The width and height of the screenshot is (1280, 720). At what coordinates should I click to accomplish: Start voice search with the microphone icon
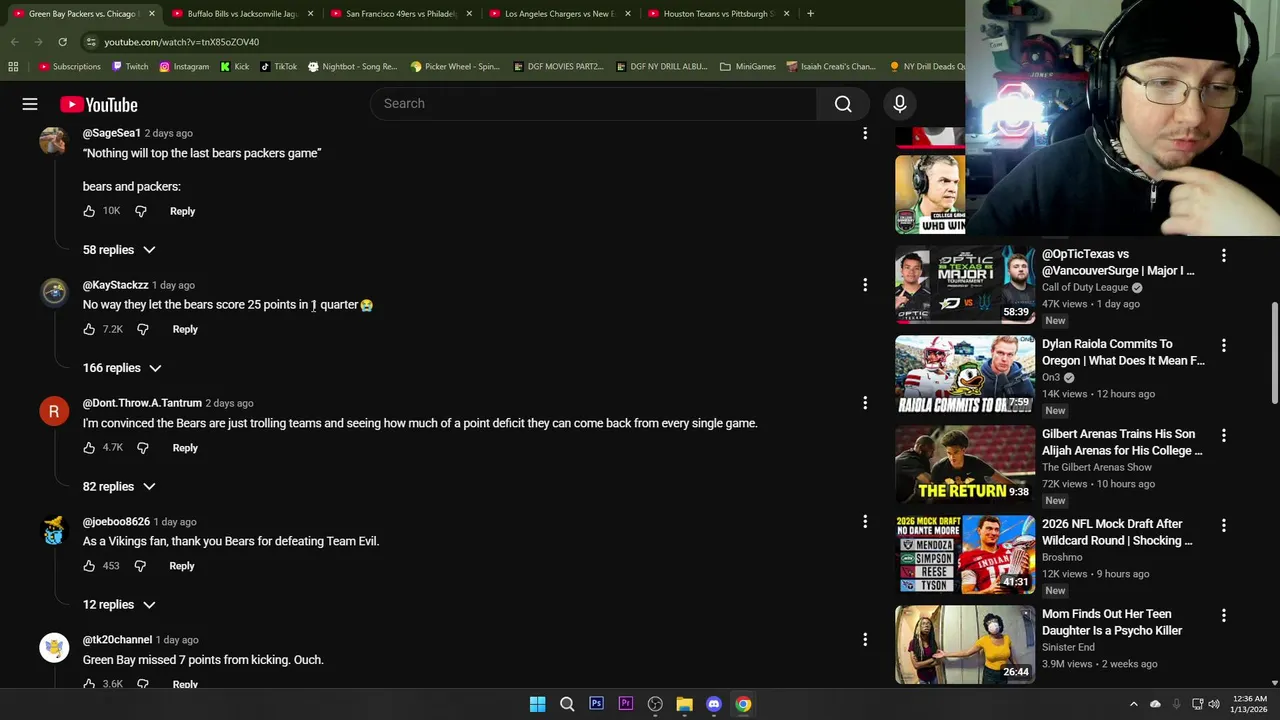899,104
